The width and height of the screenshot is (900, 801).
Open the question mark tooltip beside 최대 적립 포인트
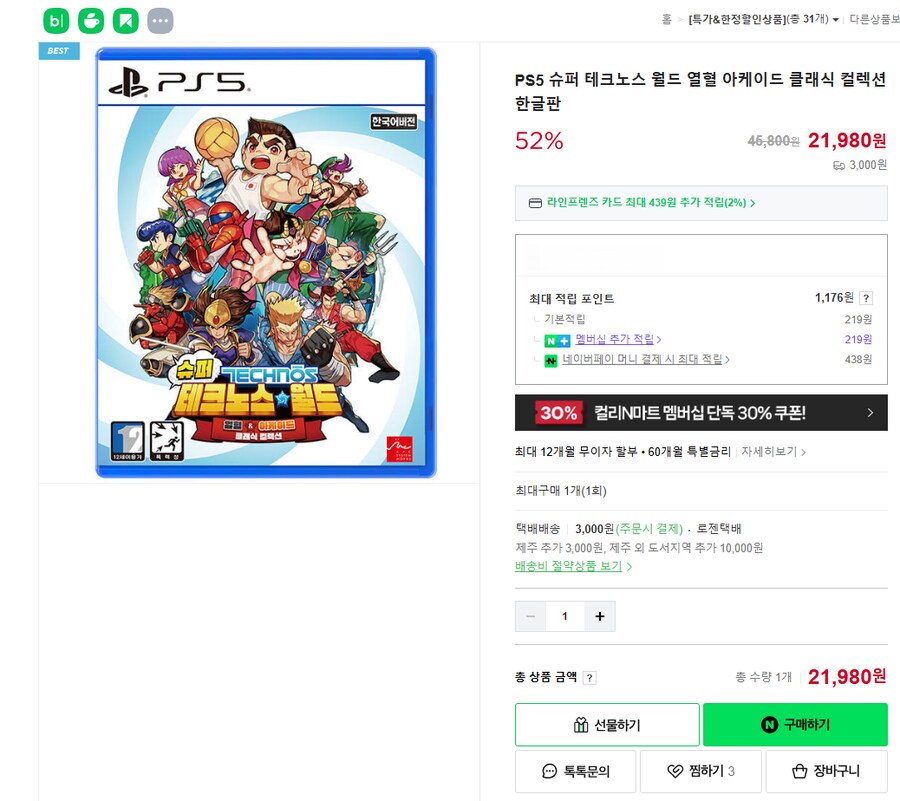pyautogui.click(x=866, y=297)
